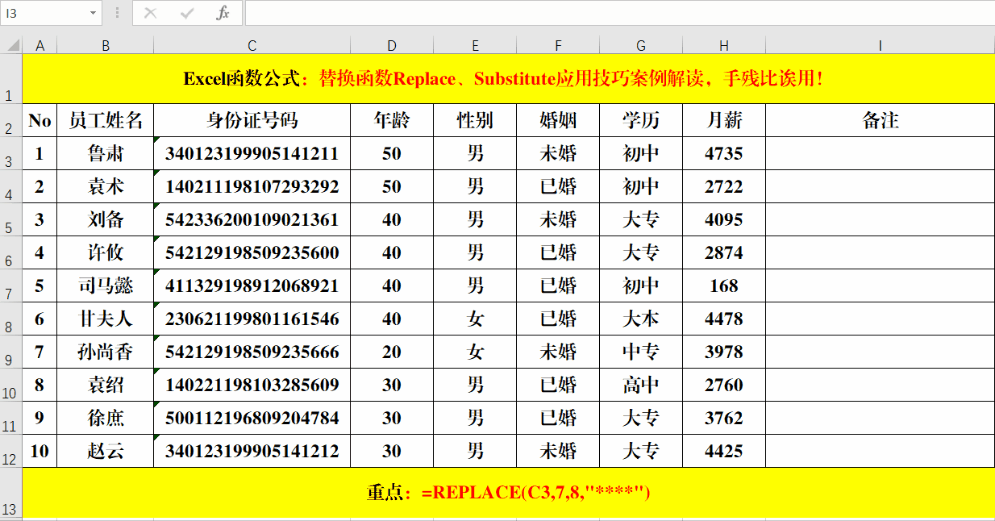995x521 pixels.
Task: Select row 7 header
Action: [x=11, y=286]
